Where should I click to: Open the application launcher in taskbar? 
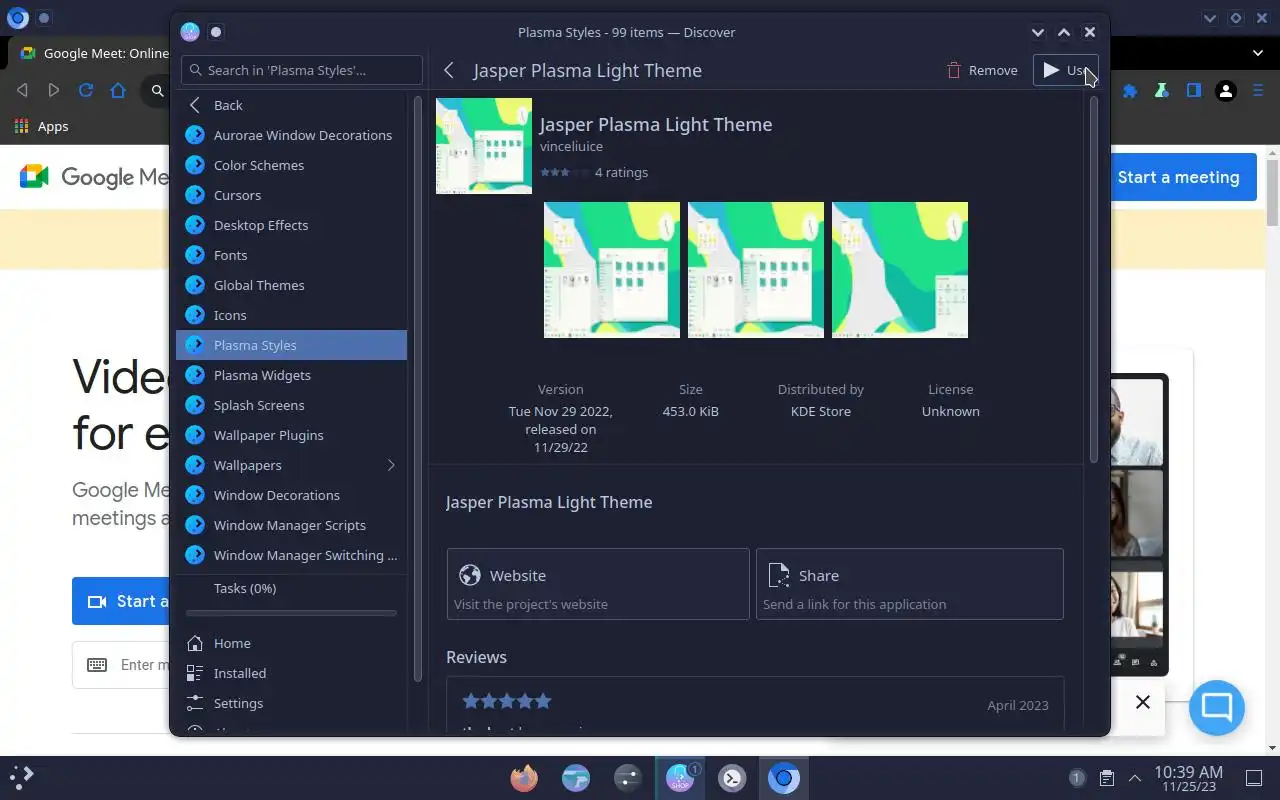coord(21,777)
